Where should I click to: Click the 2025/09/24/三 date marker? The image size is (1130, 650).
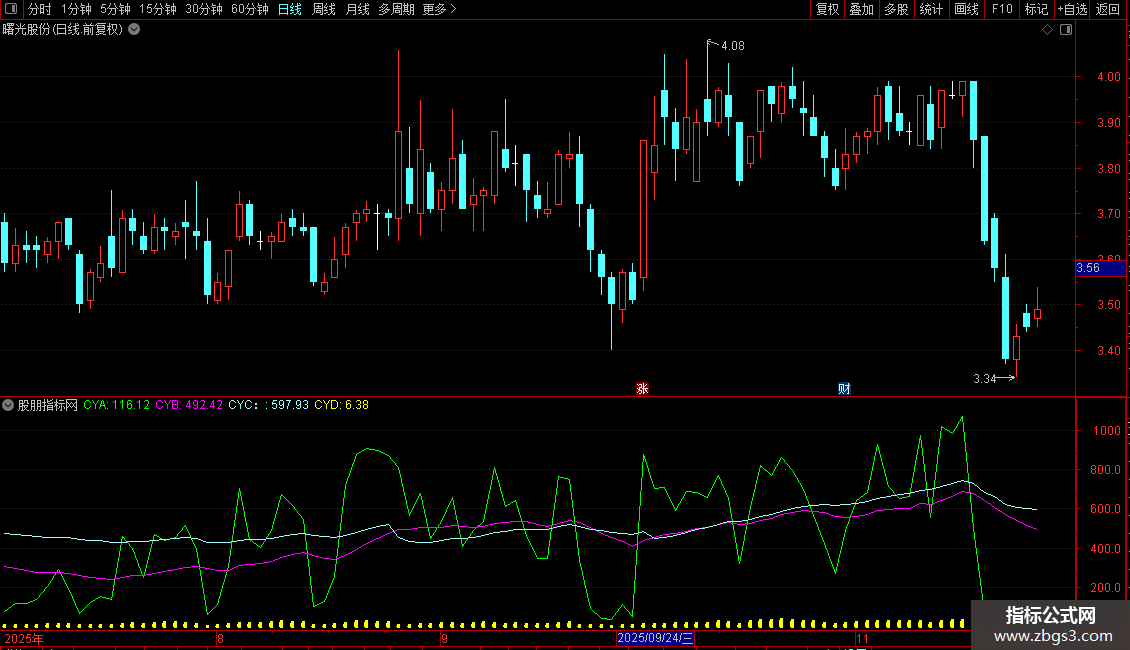point(655,638)
